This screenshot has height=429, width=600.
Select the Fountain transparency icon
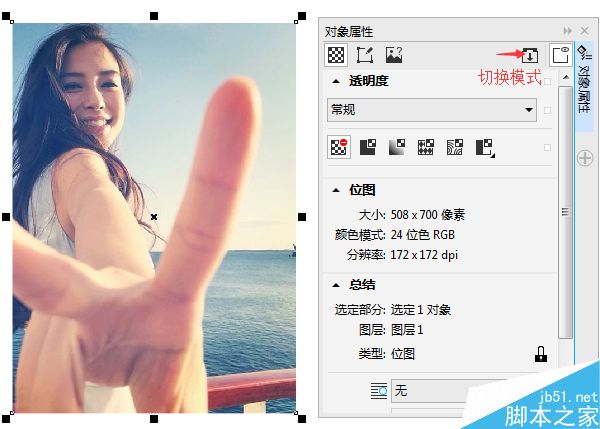click(x=397, y=147)
